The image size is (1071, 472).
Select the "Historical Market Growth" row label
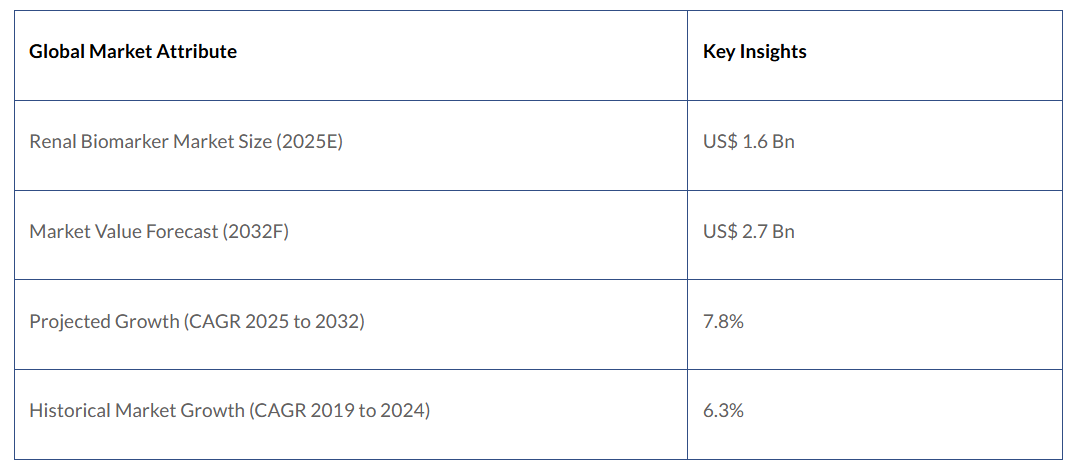(x=136, y=410)
